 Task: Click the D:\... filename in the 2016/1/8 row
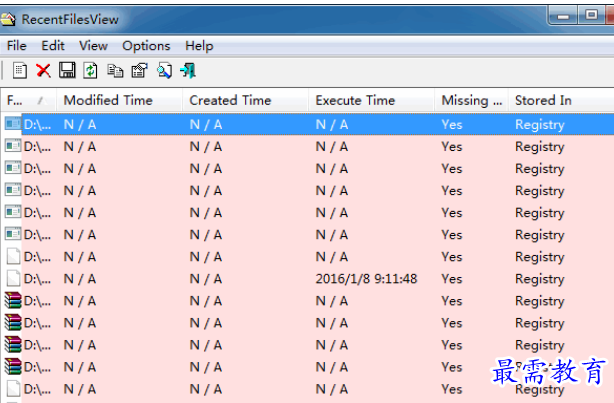tap(37, 279)
